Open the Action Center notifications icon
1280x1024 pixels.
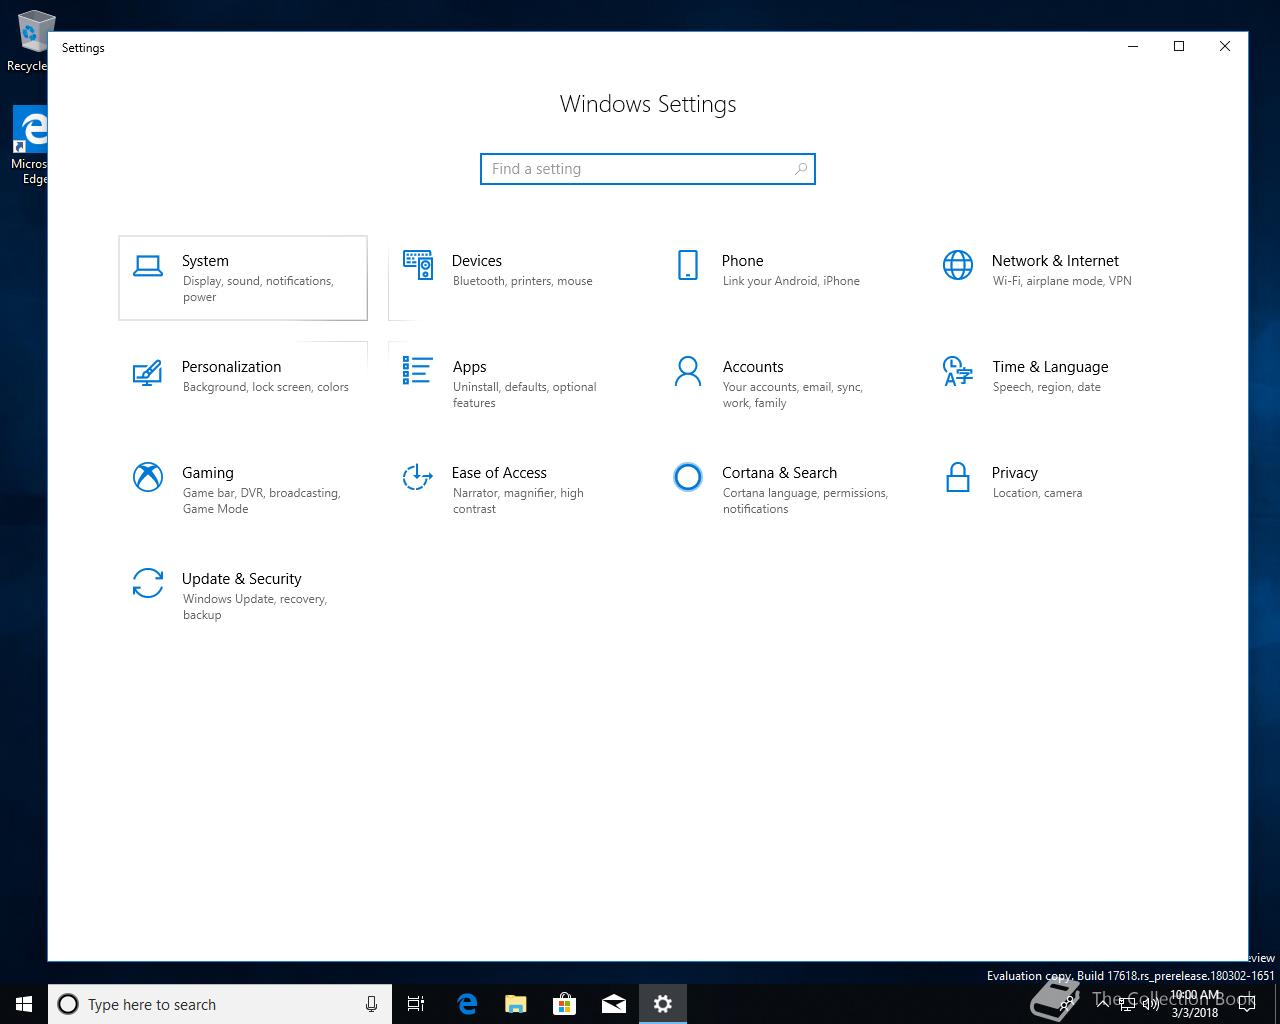pos(1247,1004)
